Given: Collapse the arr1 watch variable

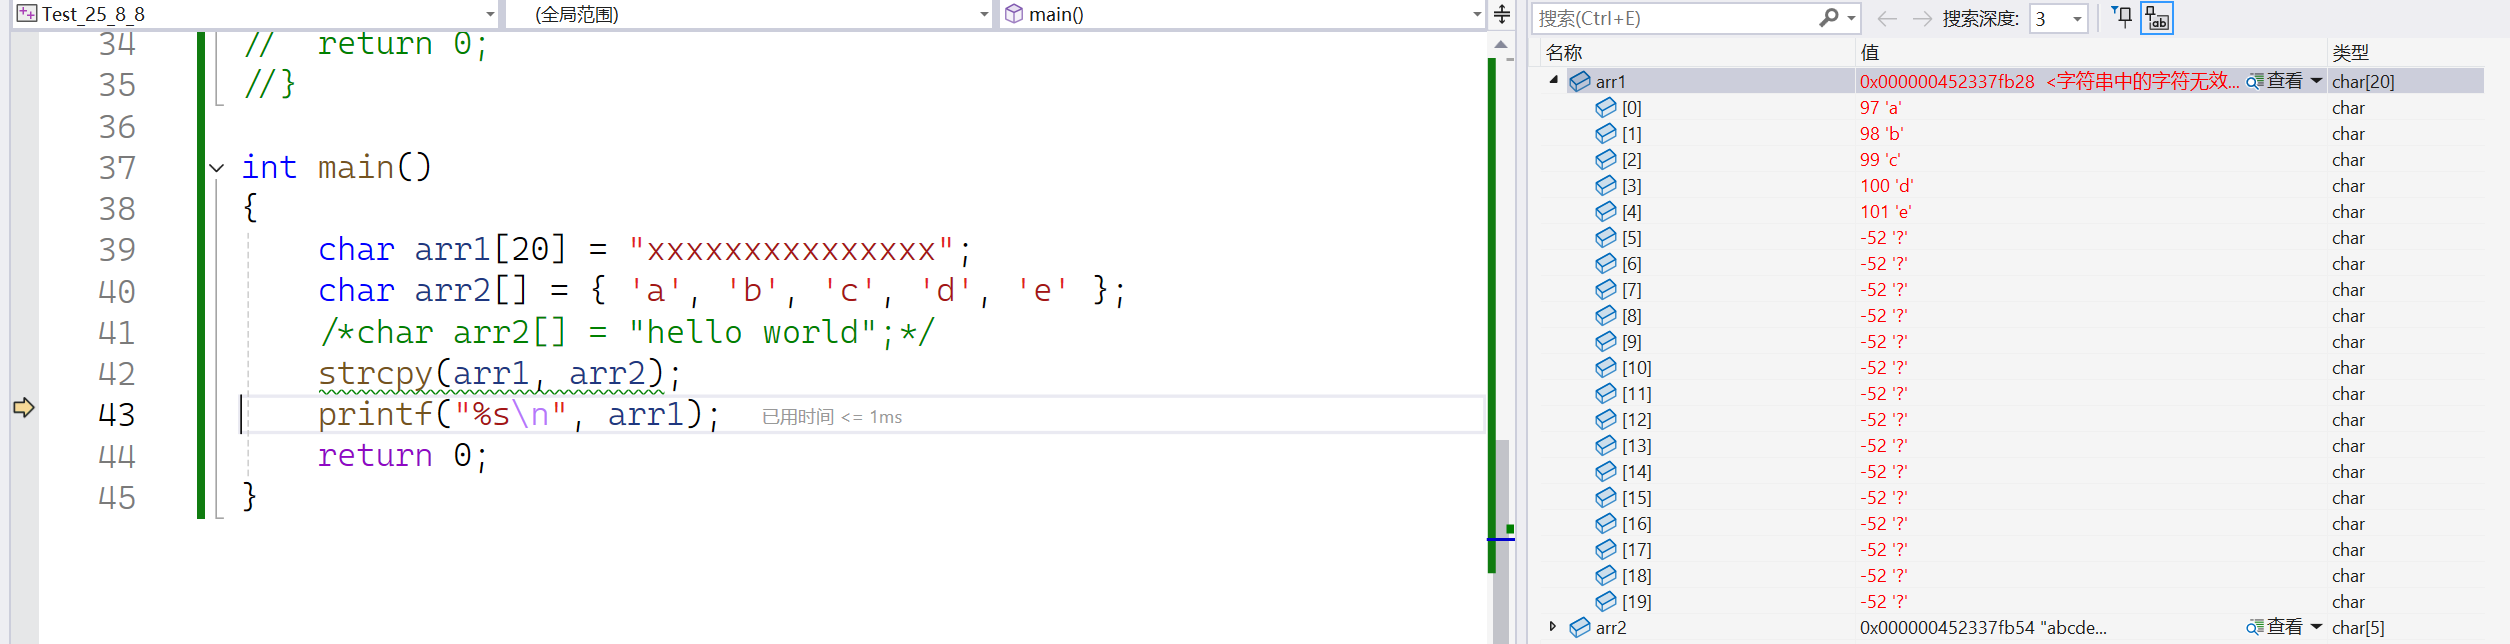Looking at the screenshot, I should tap(1553, 80).
